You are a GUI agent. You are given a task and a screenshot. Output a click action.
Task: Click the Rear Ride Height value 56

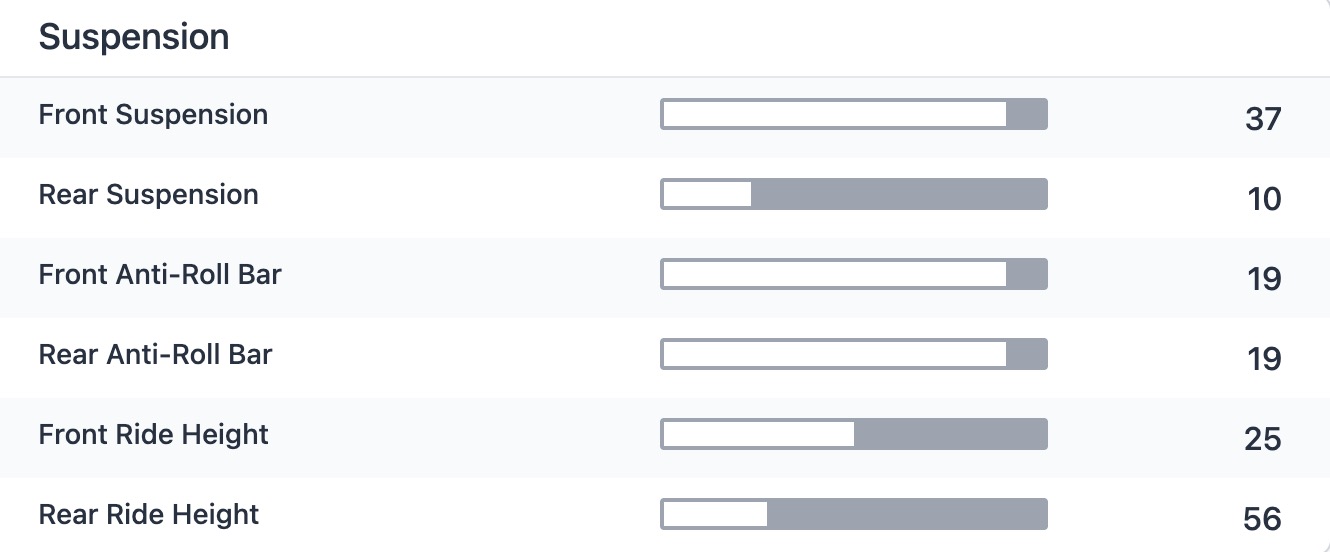click(1263, 519)
